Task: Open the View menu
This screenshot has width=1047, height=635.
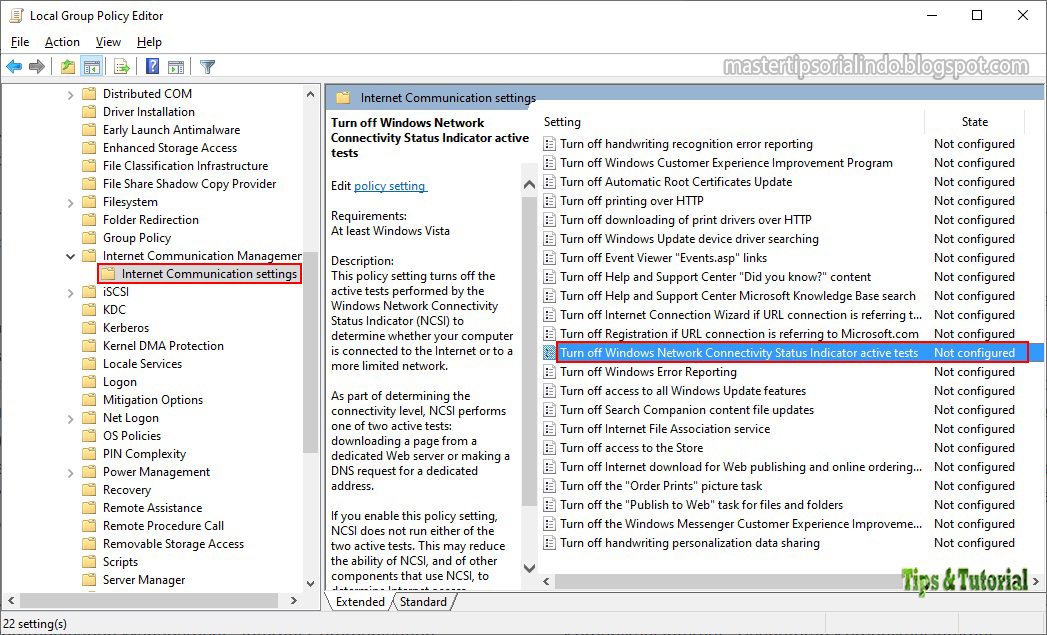Action: point(107,42)
